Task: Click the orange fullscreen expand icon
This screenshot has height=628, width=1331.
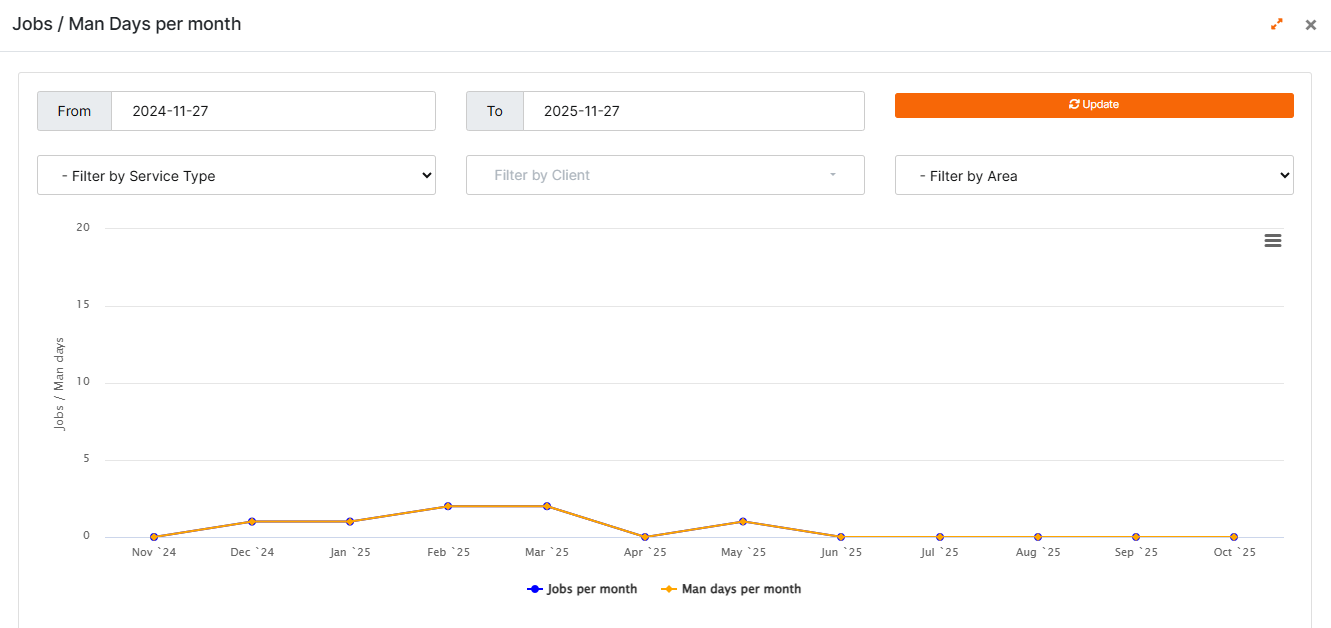Action: click(1277, 23)
